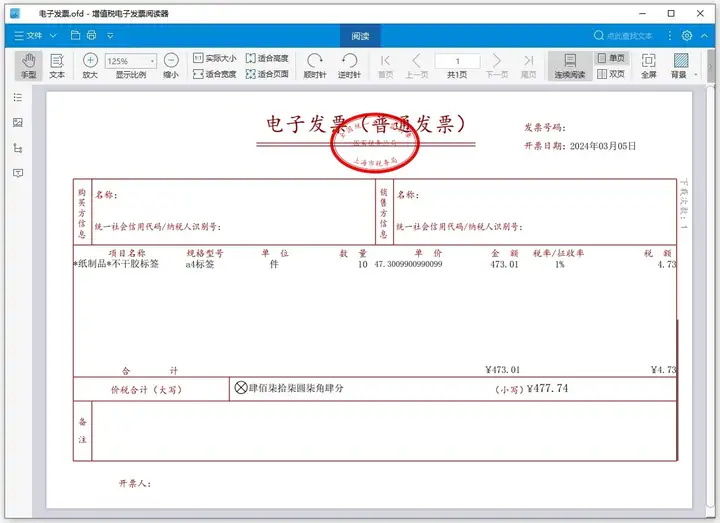Click the specification cell a4标签
Image resolution: width=720 pixels, height=523 pixels.
click(200, 264)
